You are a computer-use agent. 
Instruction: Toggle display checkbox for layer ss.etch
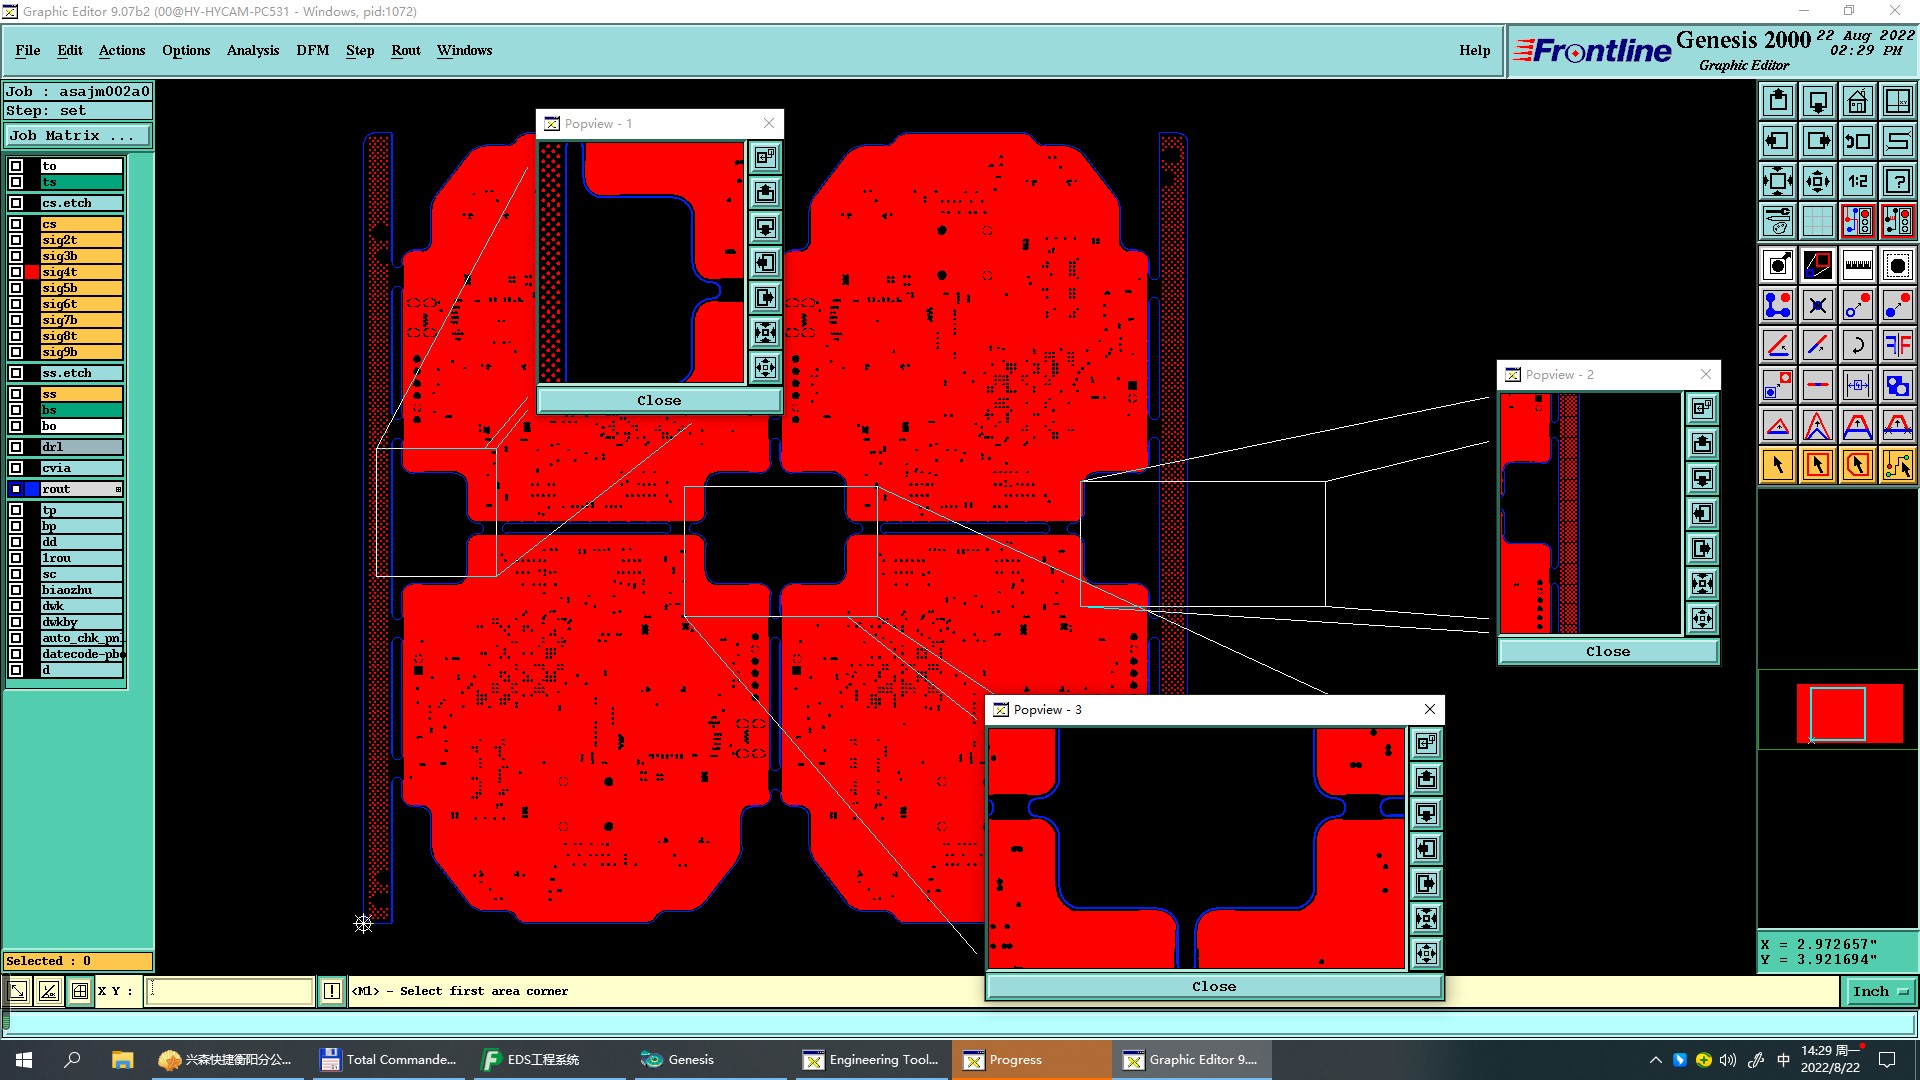[16, 373]
